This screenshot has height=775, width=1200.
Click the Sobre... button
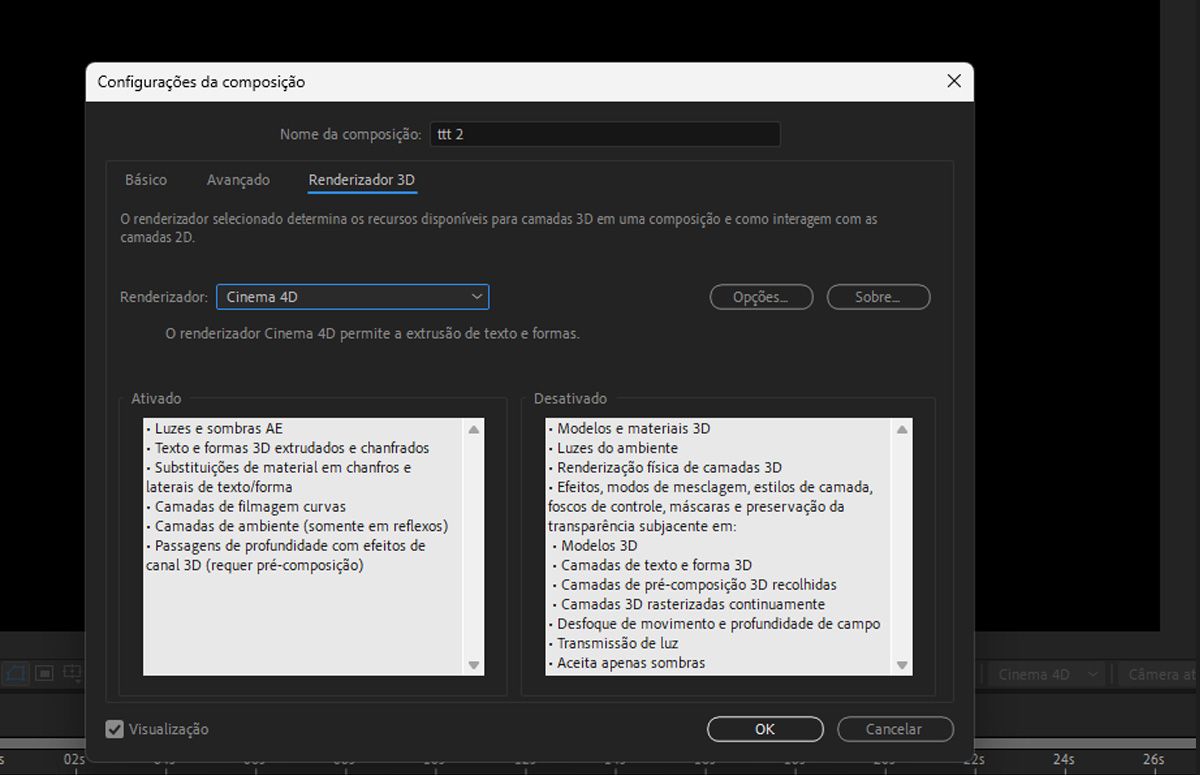click(877, 296)
